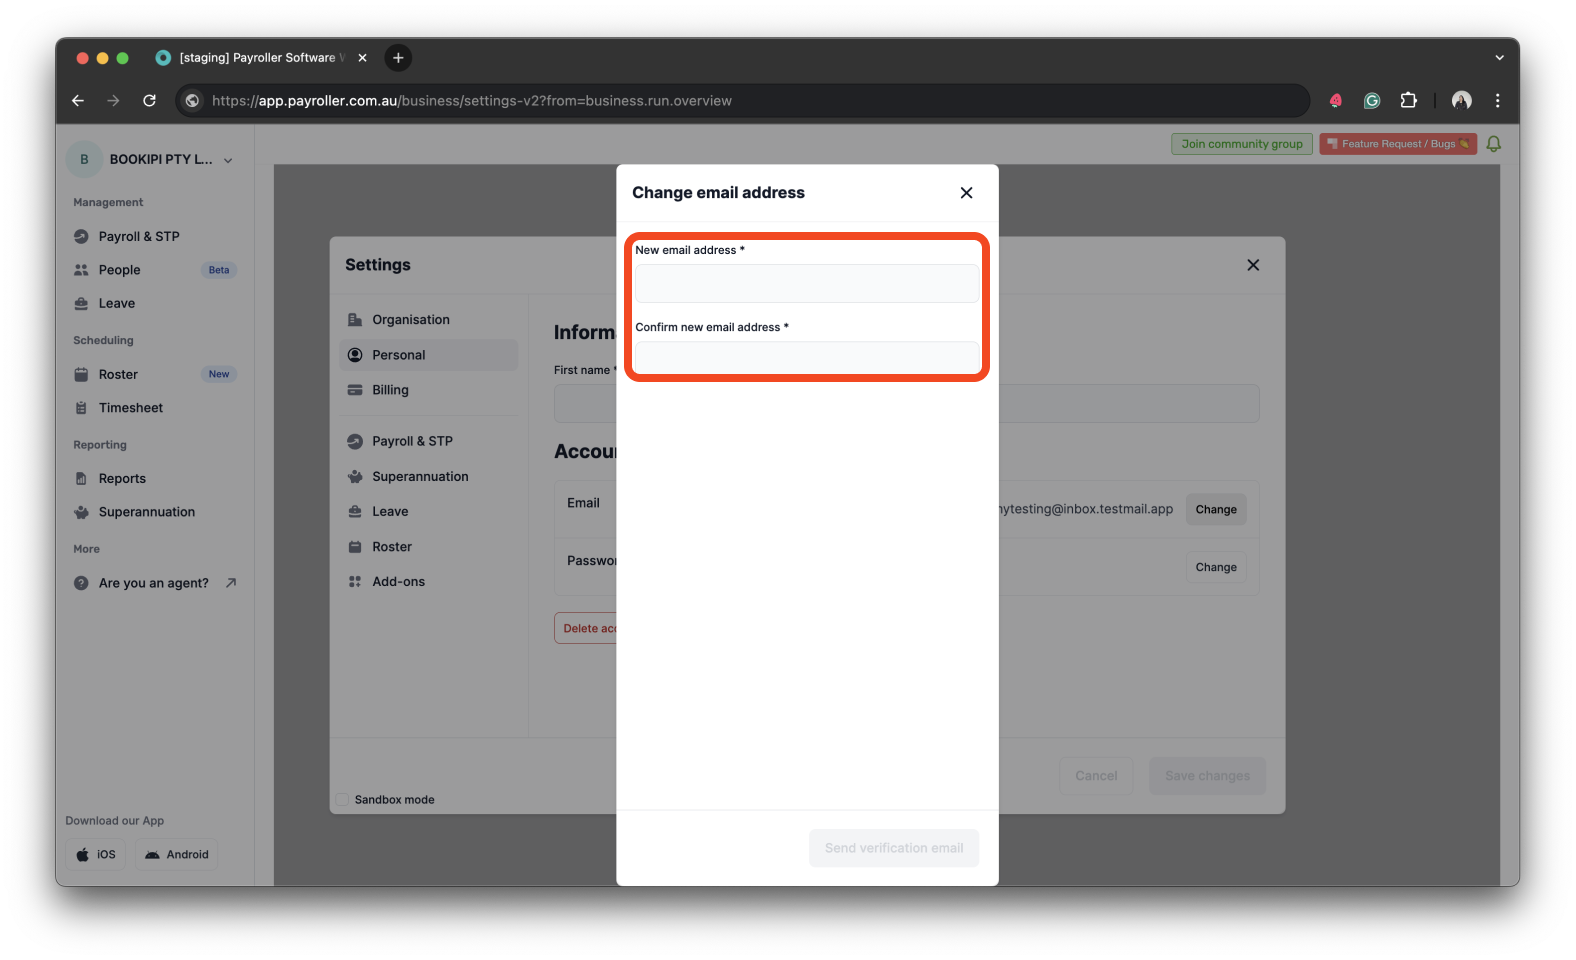The width and height of the screenshot is (1576, 960).
Task: Click the site information icon
Action: [193, 100]
